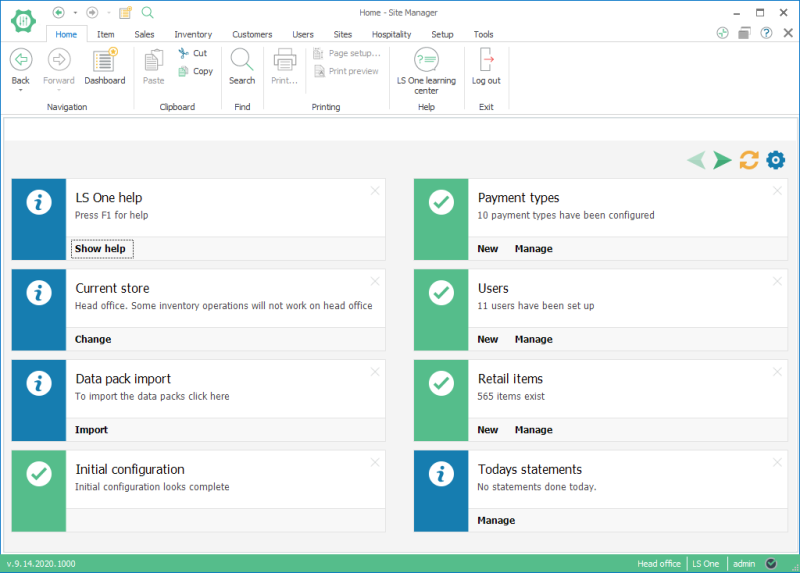Screen dimensions: 800x573
Task: Click New on Users card
Action: point(488,339)
